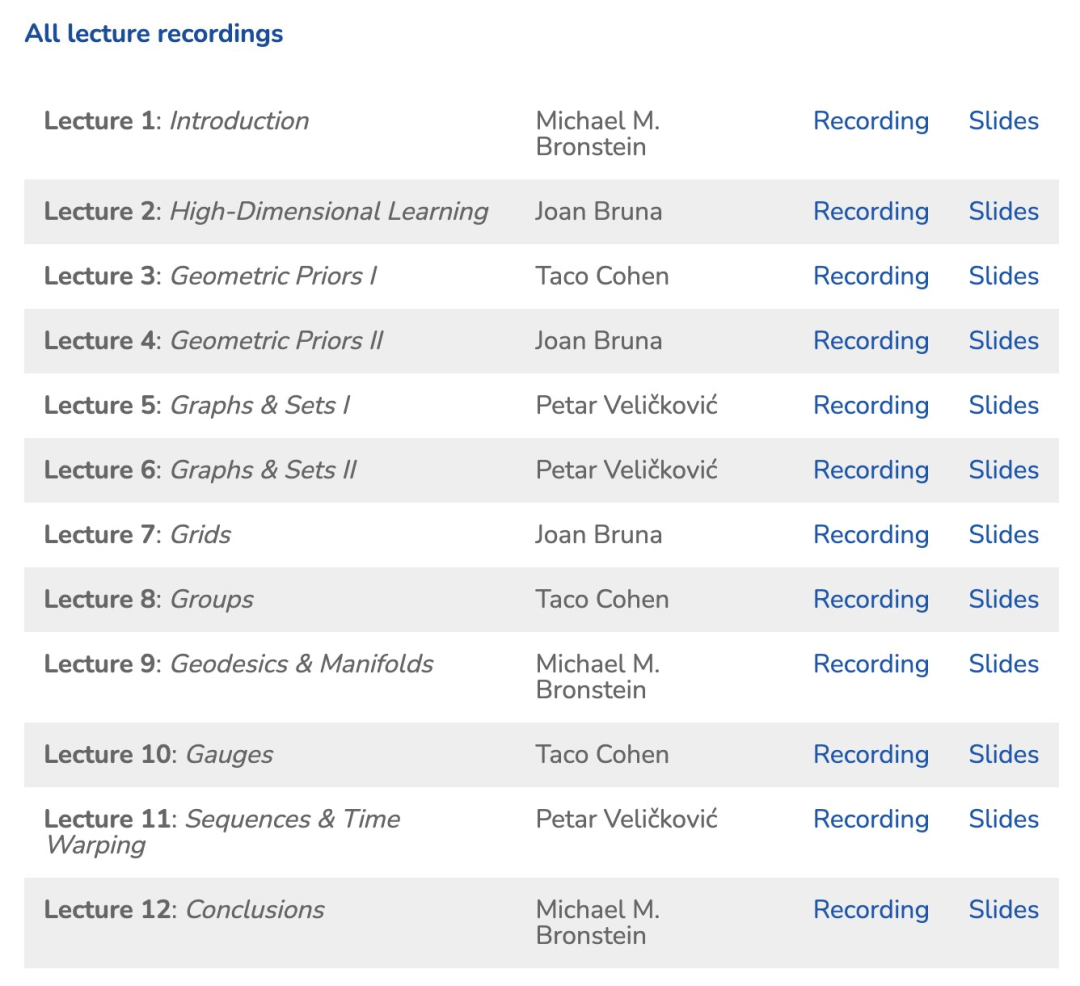Viewport: 1080px width, 986px height.
Task: Click the All lecture recordings heading
Action: point(154,34)
